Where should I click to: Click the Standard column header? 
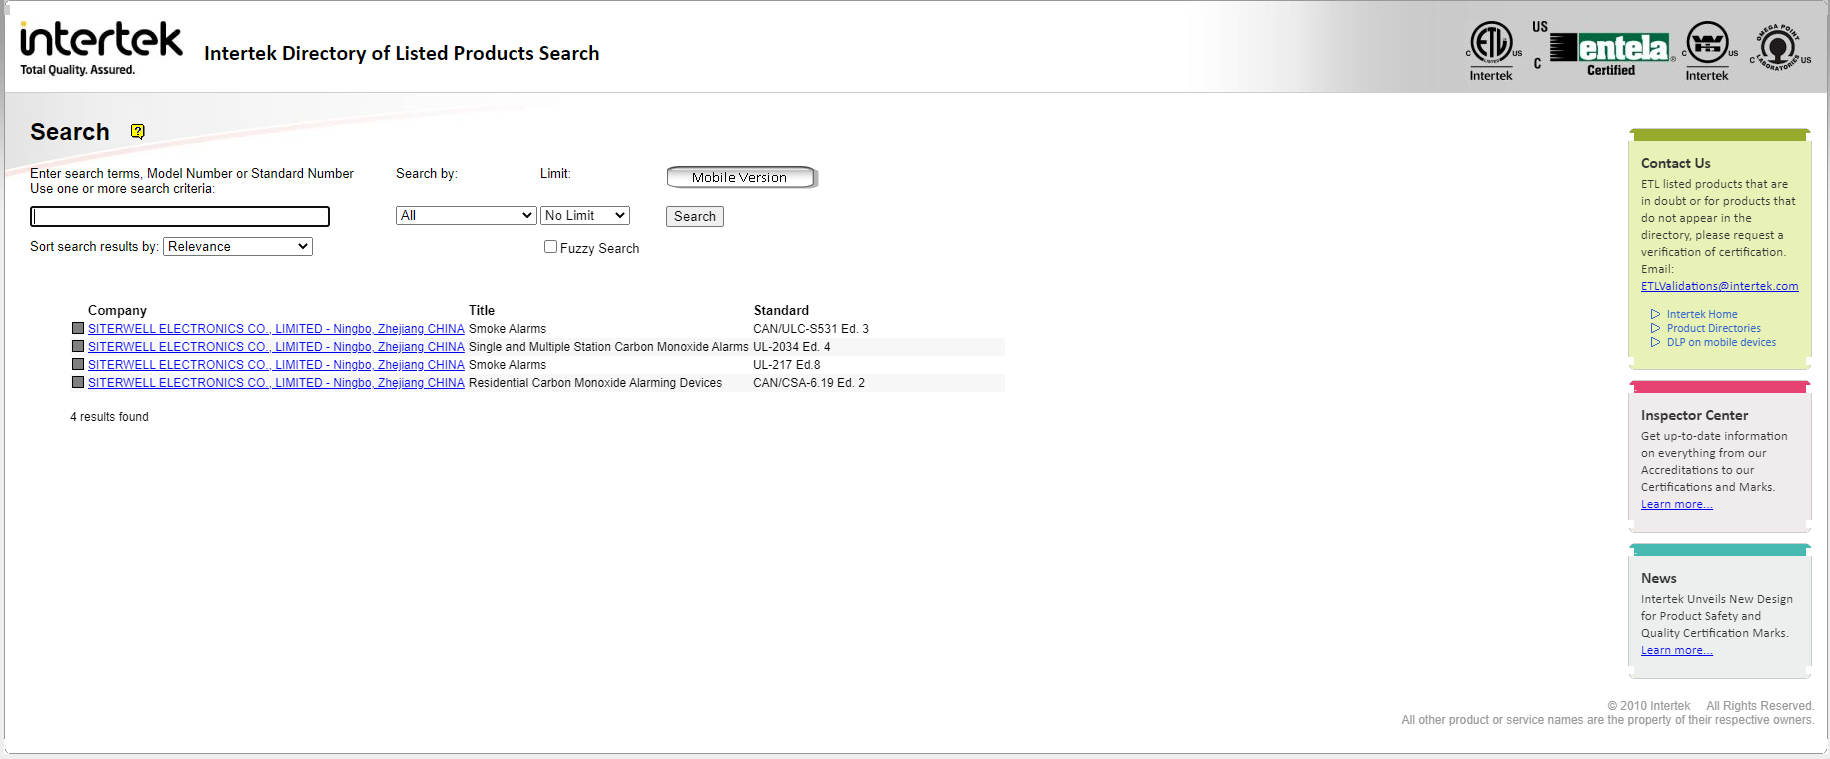tap(781, 310)
